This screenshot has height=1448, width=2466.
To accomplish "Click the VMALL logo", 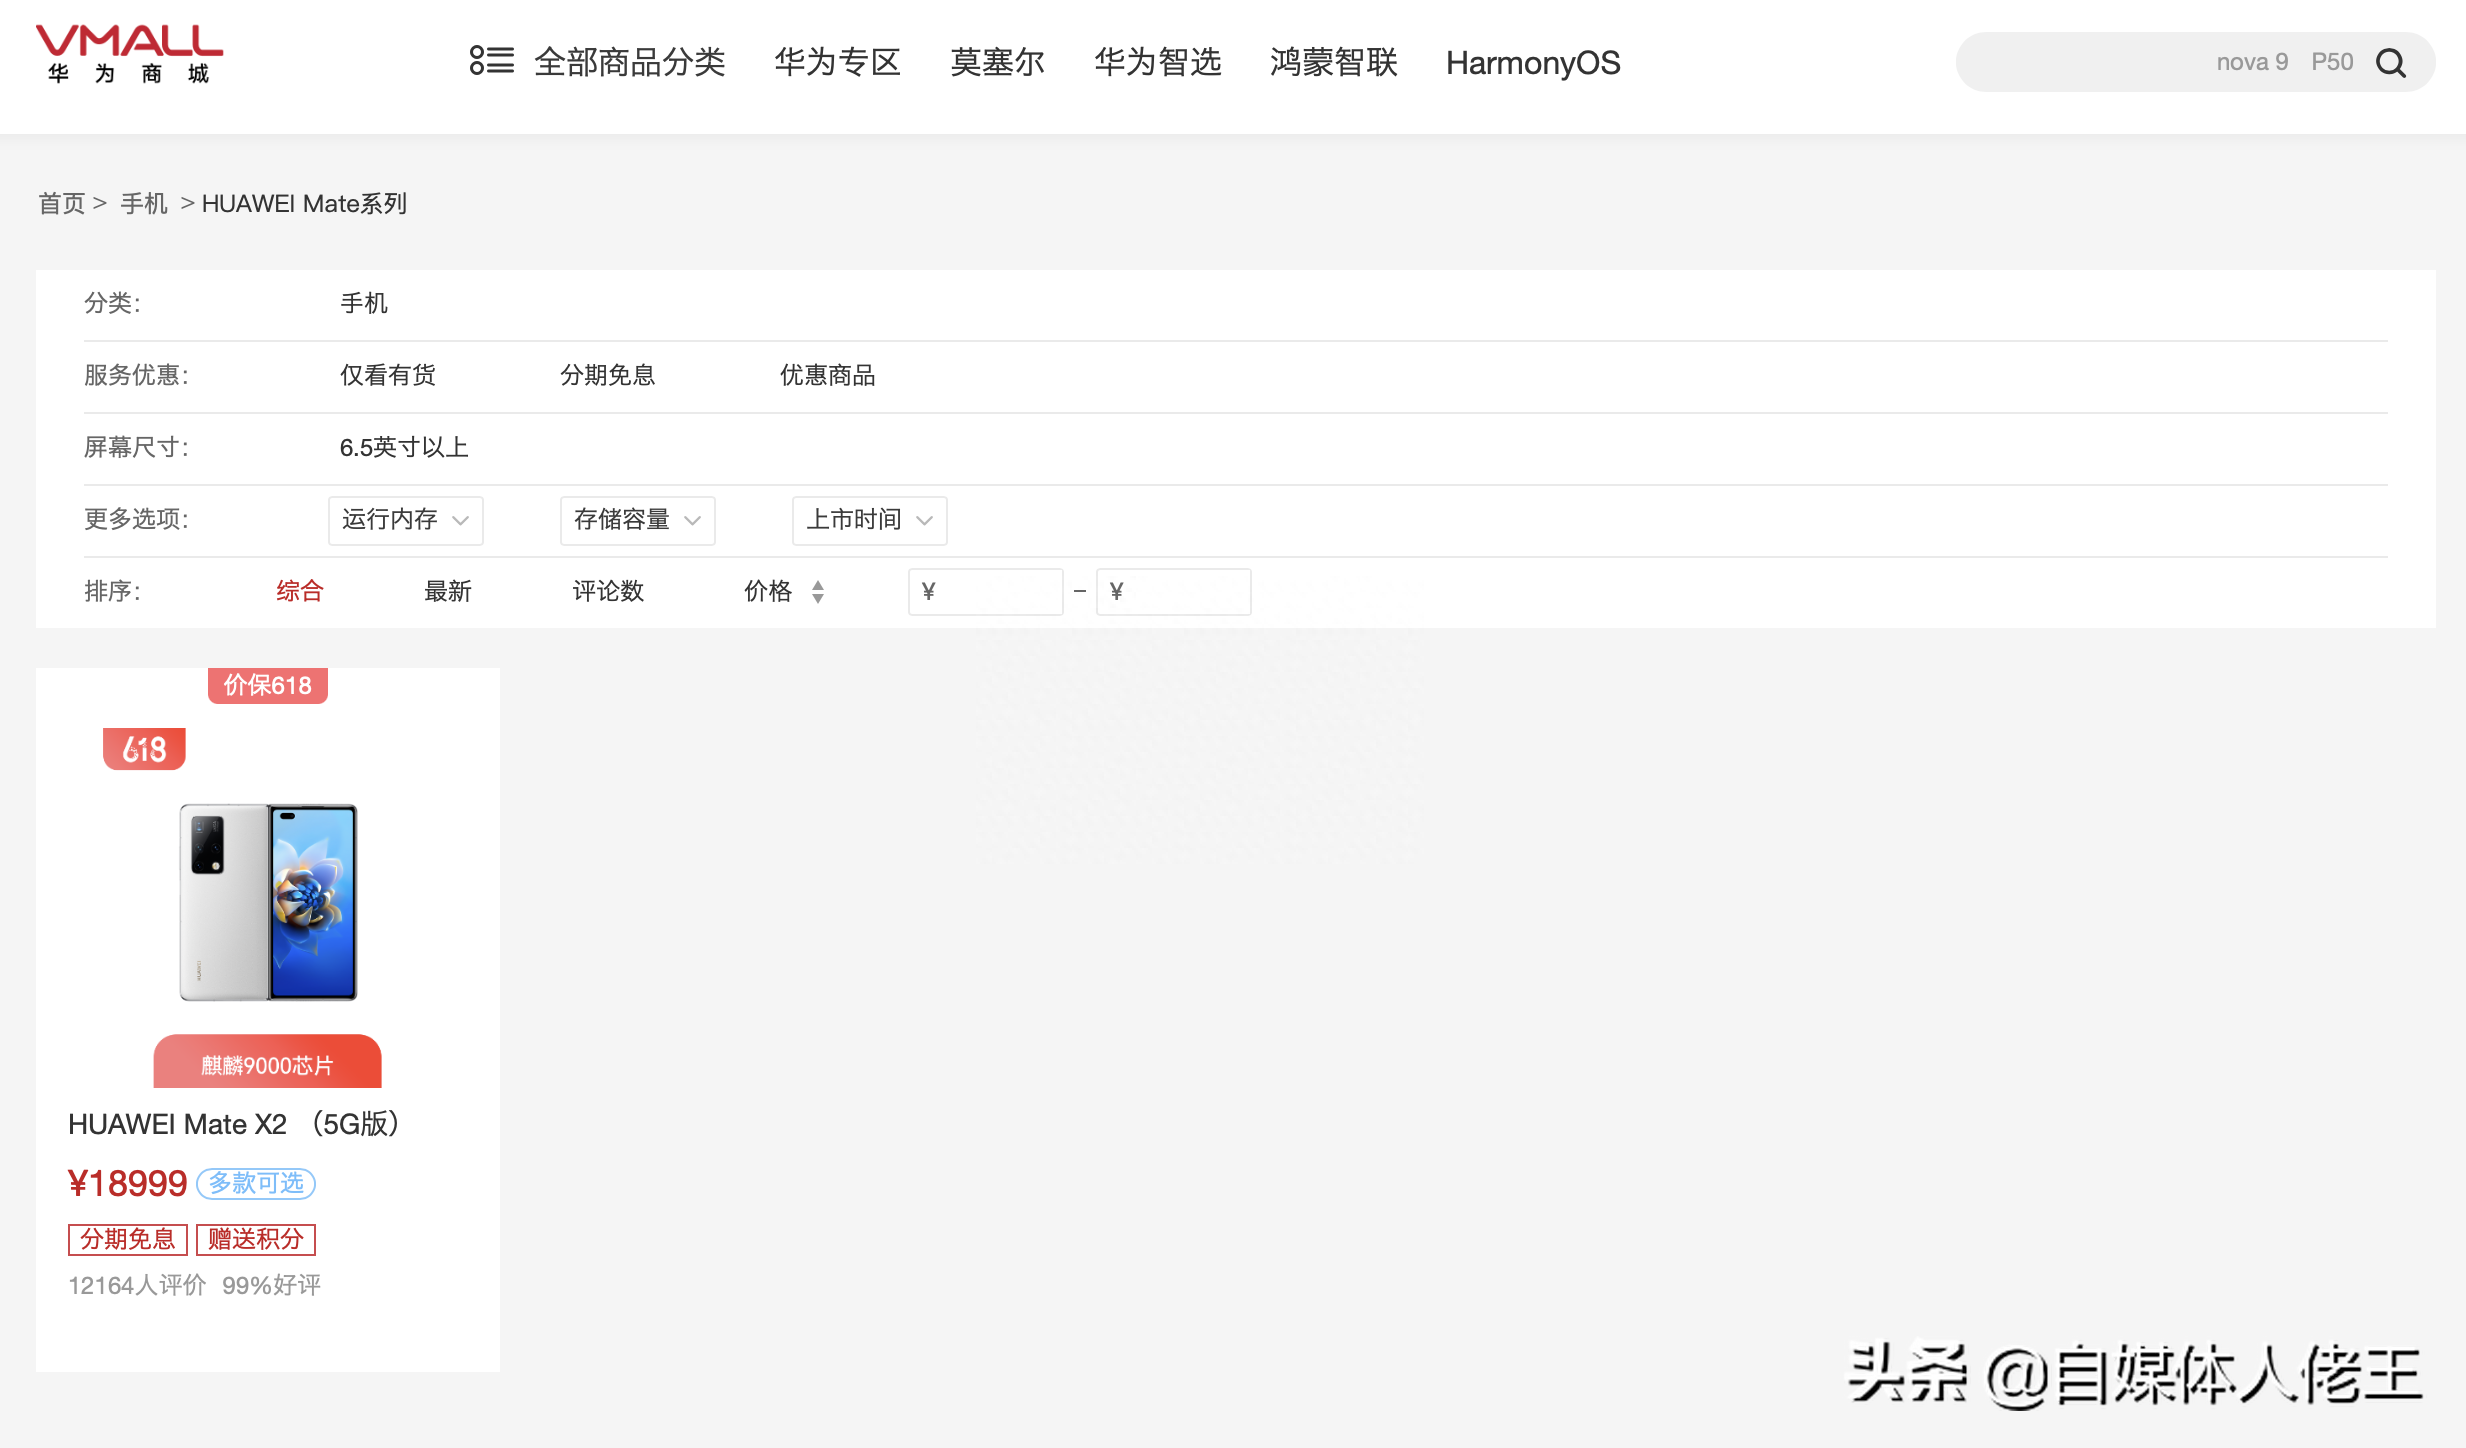I will [x=129, y=54].
